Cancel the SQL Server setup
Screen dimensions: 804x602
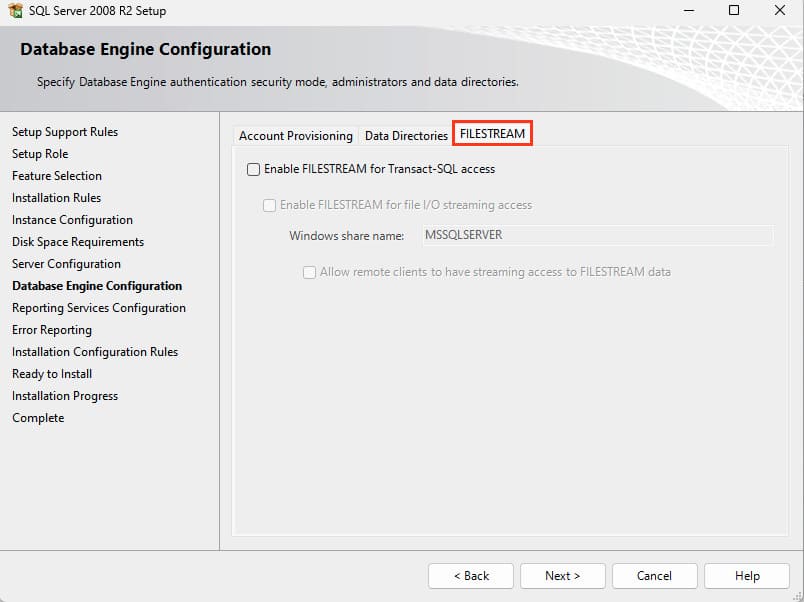click(654, 576)
